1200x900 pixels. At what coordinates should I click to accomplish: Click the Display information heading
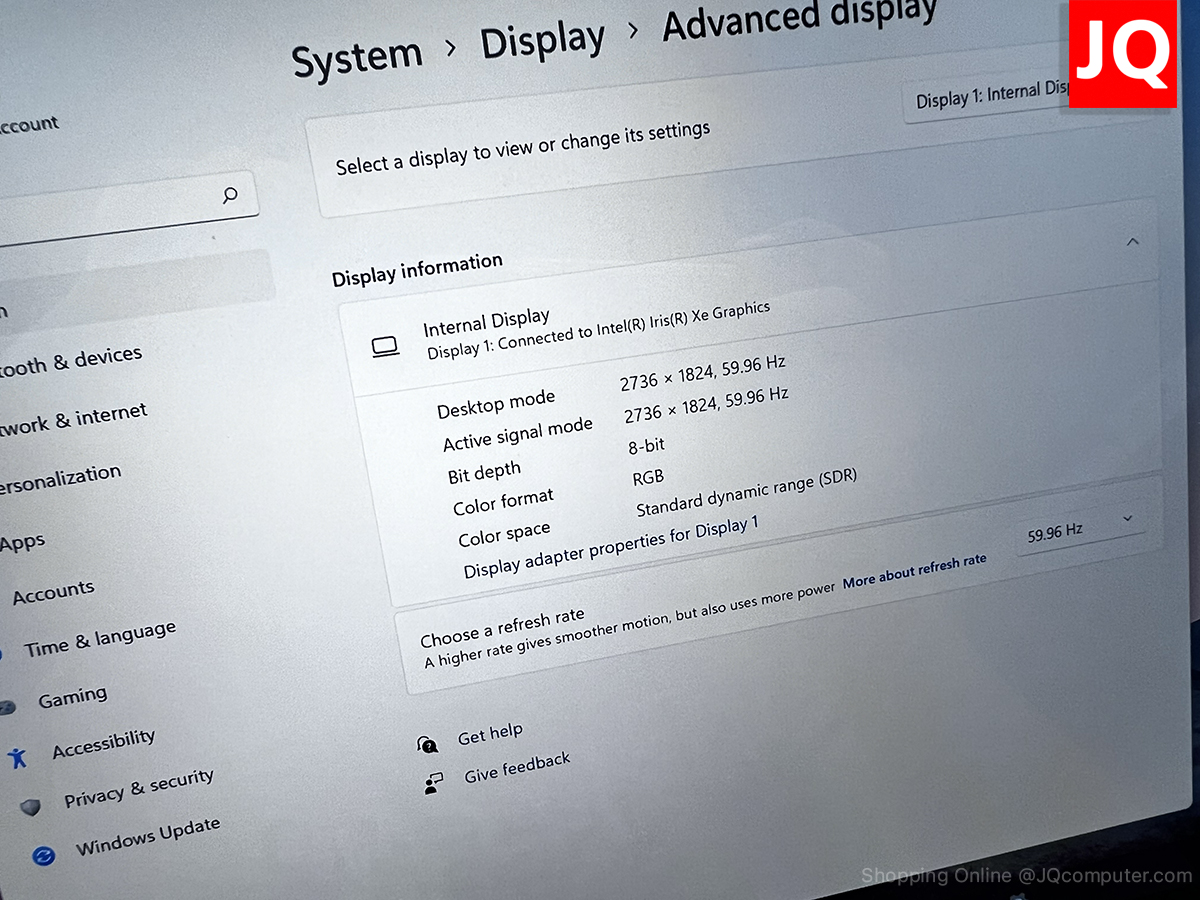417,269
